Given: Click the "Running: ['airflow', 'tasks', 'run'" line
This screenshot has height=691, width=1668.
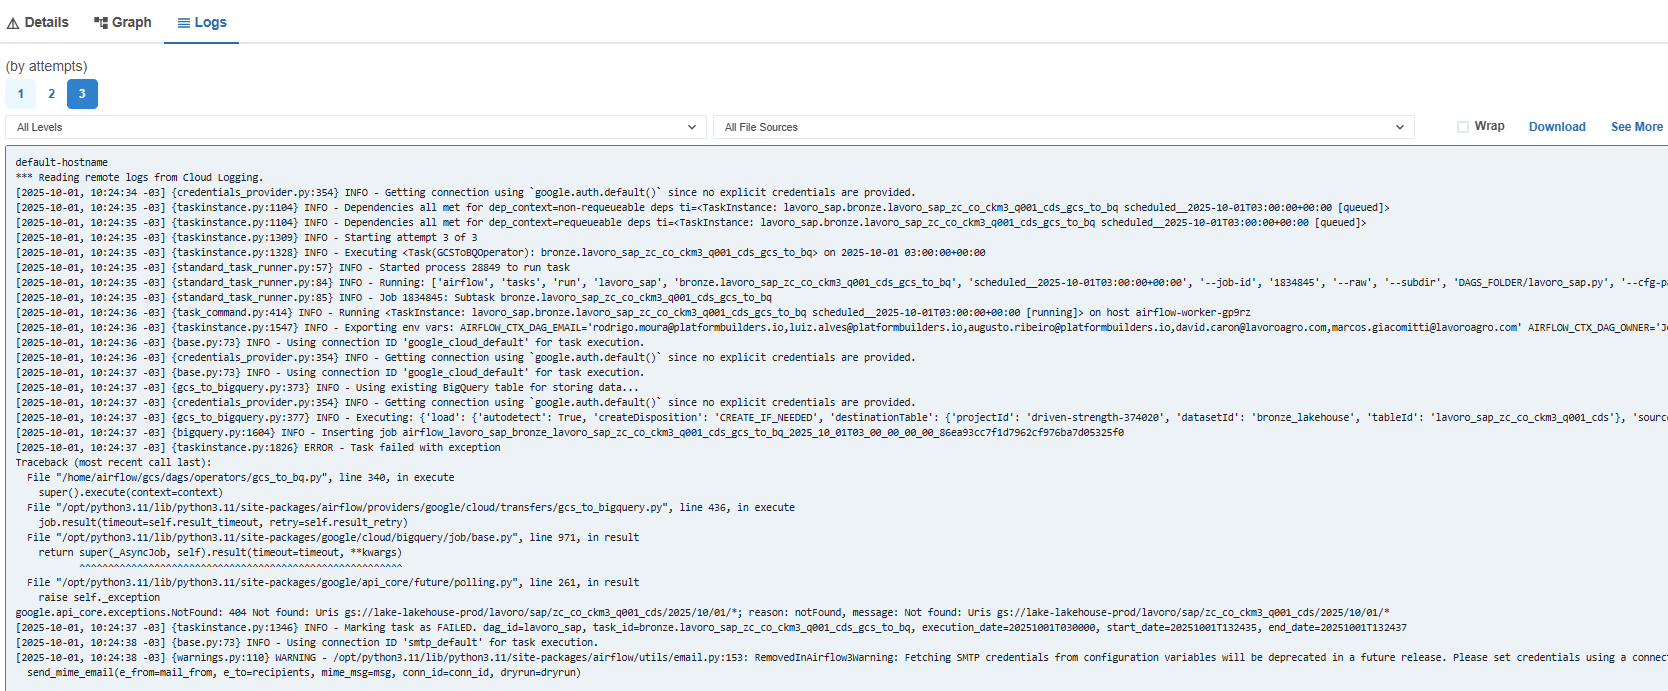Looking at the screenshot, I should (x=841, y=282).
